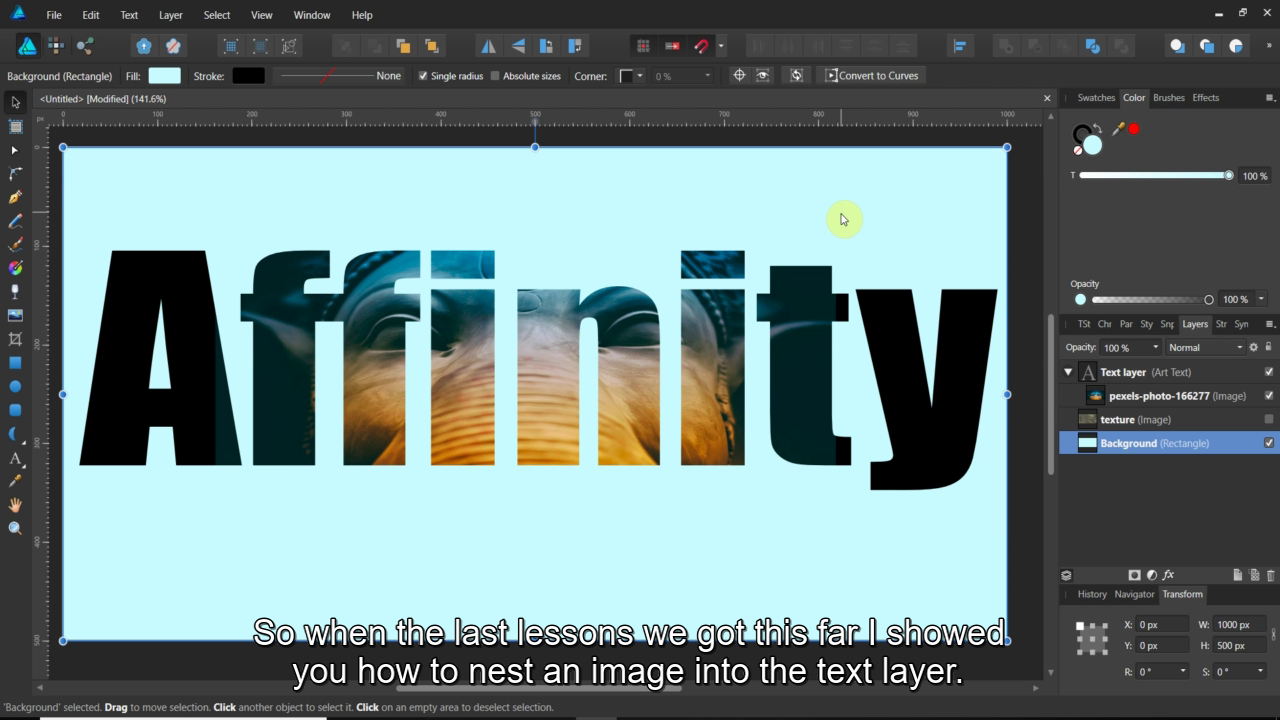Open the Layer menu
Screen dimensions: 1280x720
pos(171,15)
